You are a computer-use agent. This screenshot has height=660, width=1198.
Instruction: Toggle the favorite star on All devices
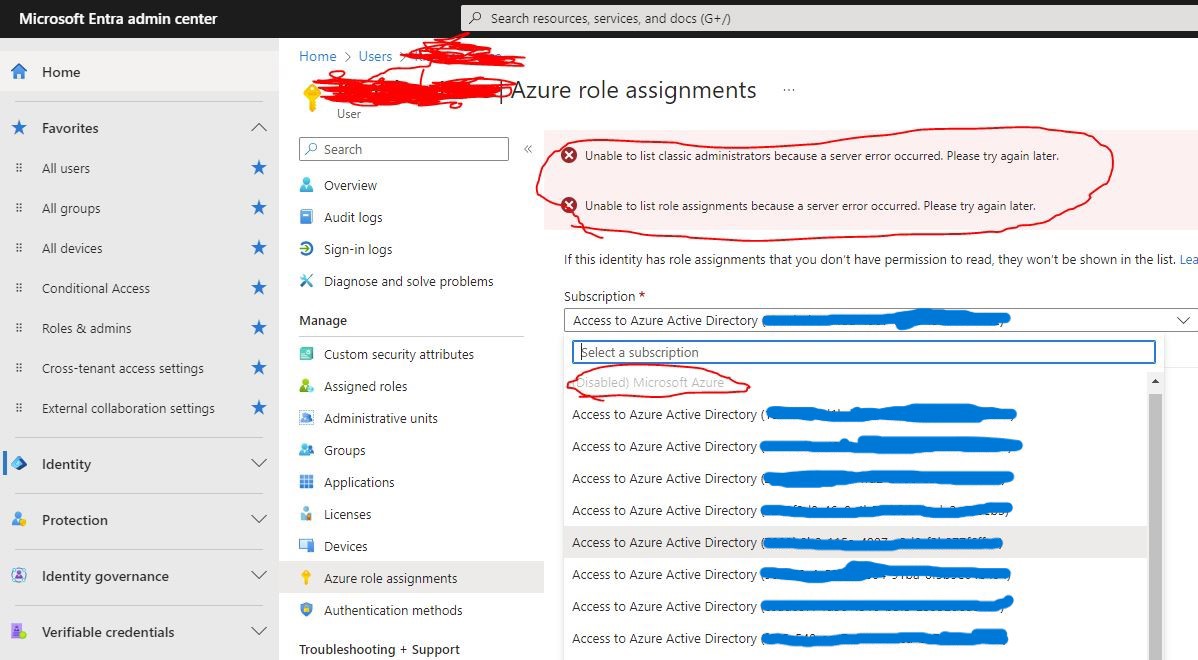tap(258, 248)
